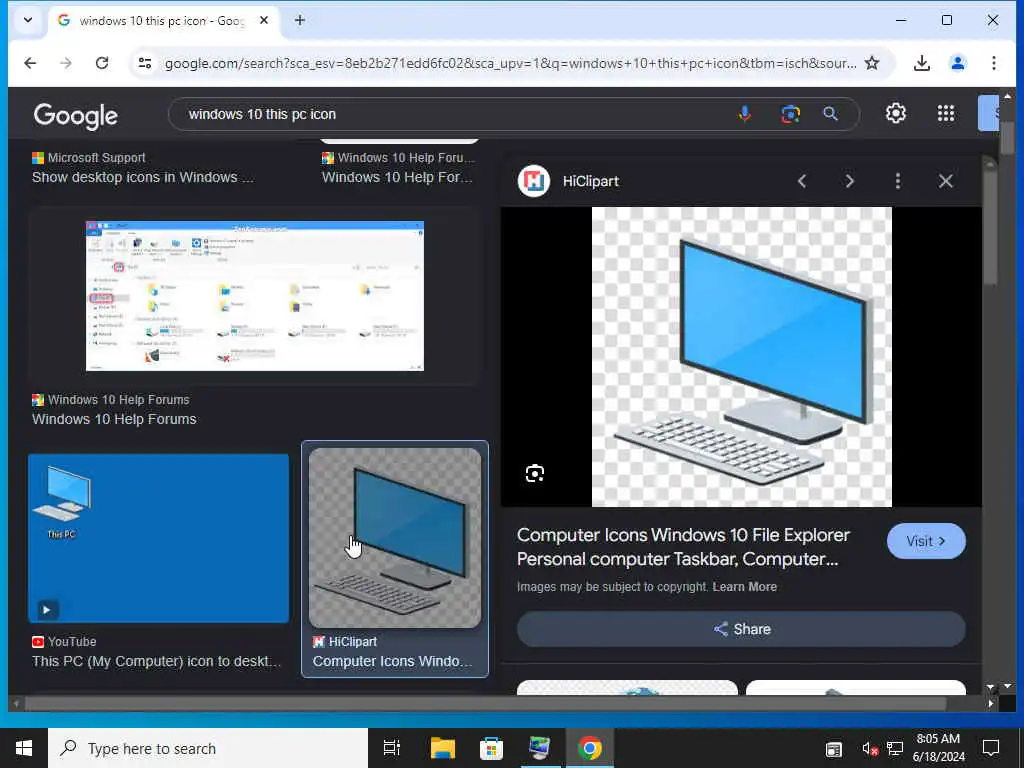Open Google quick settings gear
Viewport: 1024px width, 768px height.
[x=895, y=113]
